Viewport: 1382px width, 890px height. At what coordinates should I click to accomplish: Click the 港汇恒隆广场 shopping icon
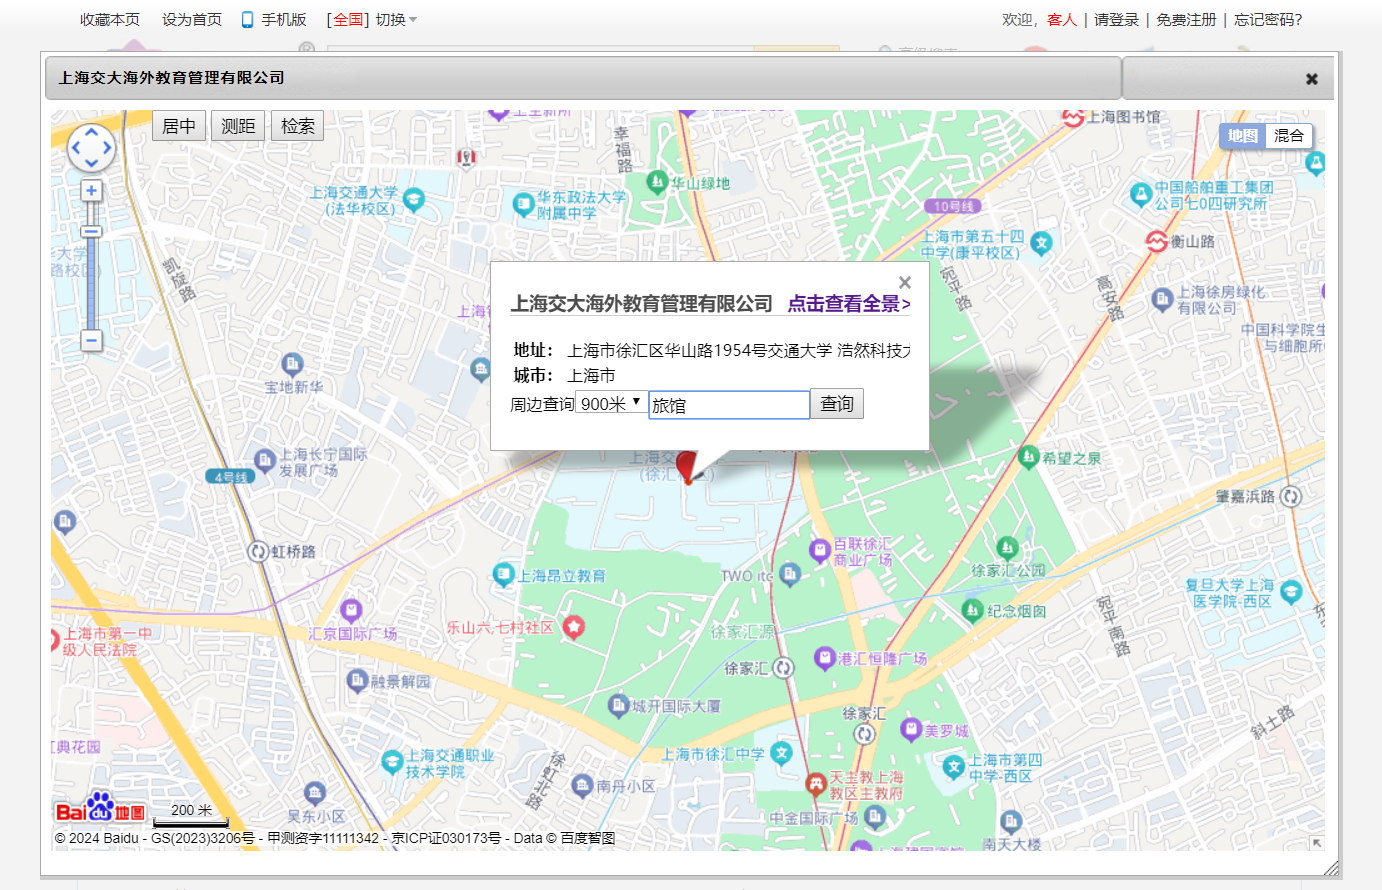(824, 658)
